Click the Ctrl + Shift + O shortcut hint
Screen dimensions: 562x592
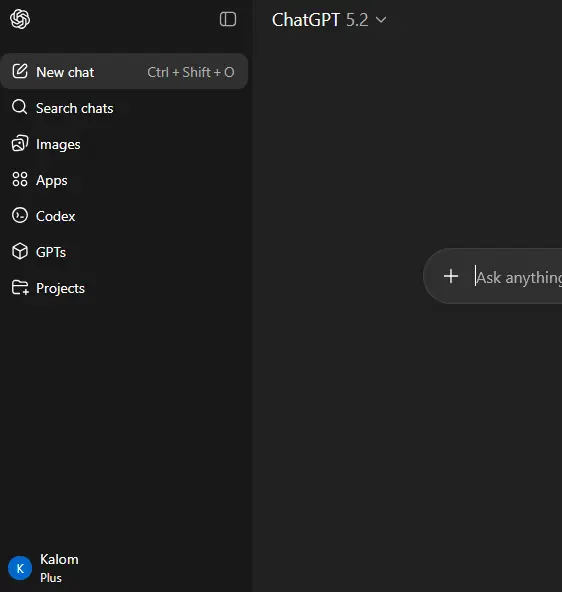191,72
